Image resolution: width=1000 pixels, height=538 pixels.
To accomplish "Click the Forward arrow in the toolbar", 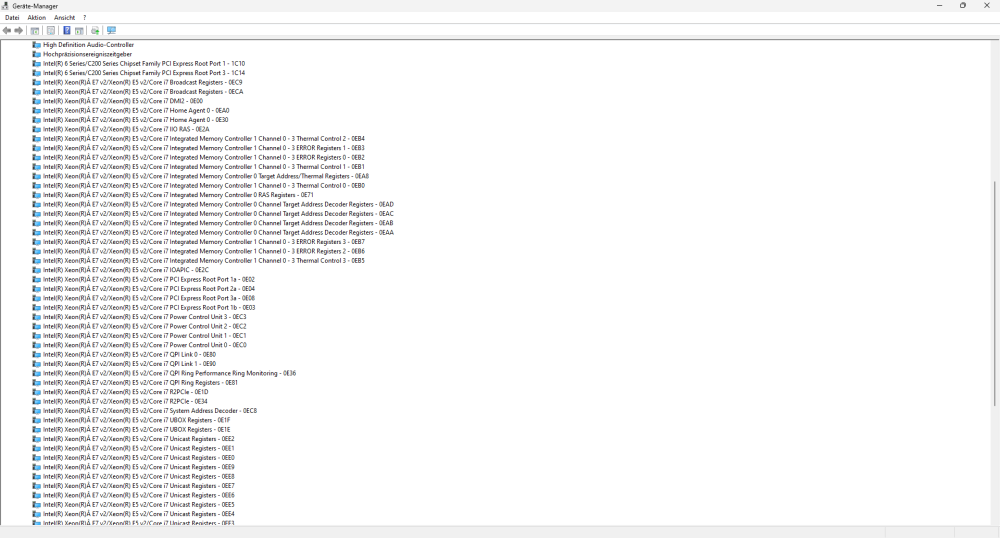I will 18,31.
